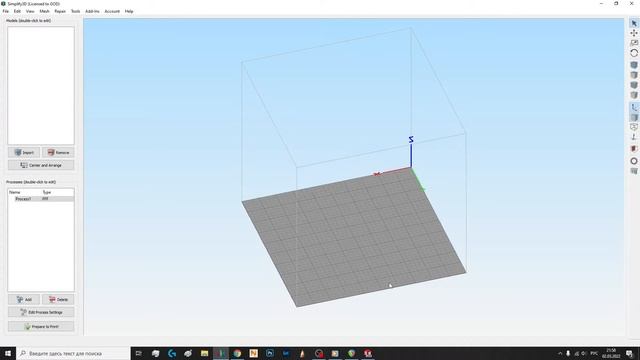640x360 pixels.
Task: Show hidden system tray icons
Action: click(560, 353)
